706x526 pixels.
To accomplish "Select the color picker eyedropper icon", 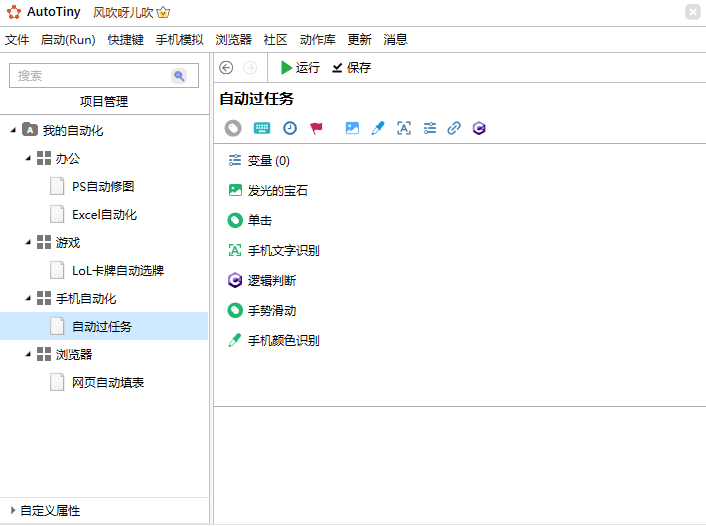I will pos(377,128).
